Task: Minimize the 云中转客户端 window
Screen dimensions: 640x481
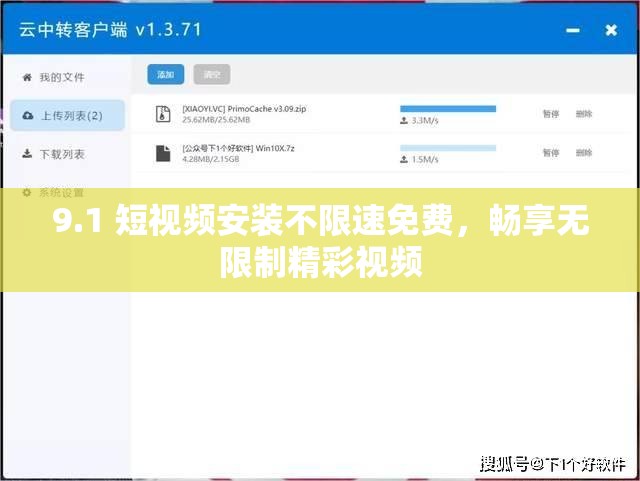Action: click(573, 30)
